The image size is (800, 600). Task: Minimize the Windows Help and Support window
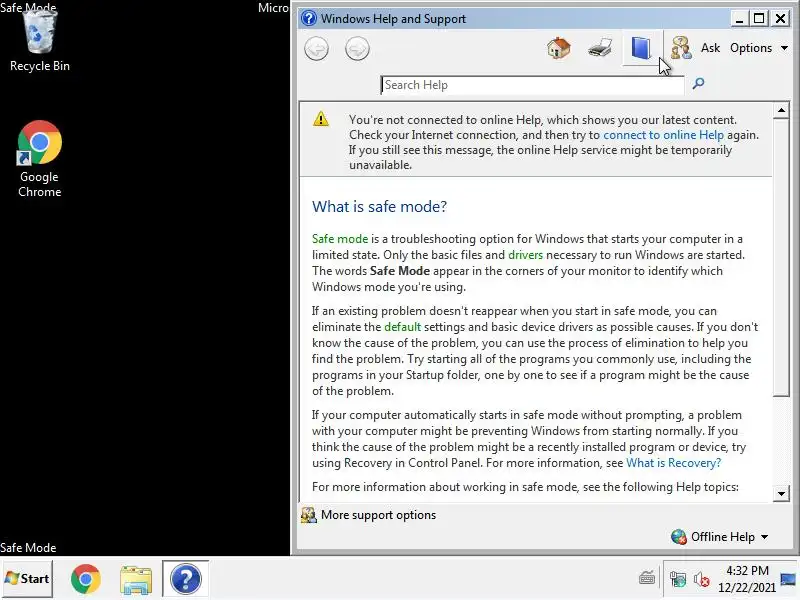(739, 19)
